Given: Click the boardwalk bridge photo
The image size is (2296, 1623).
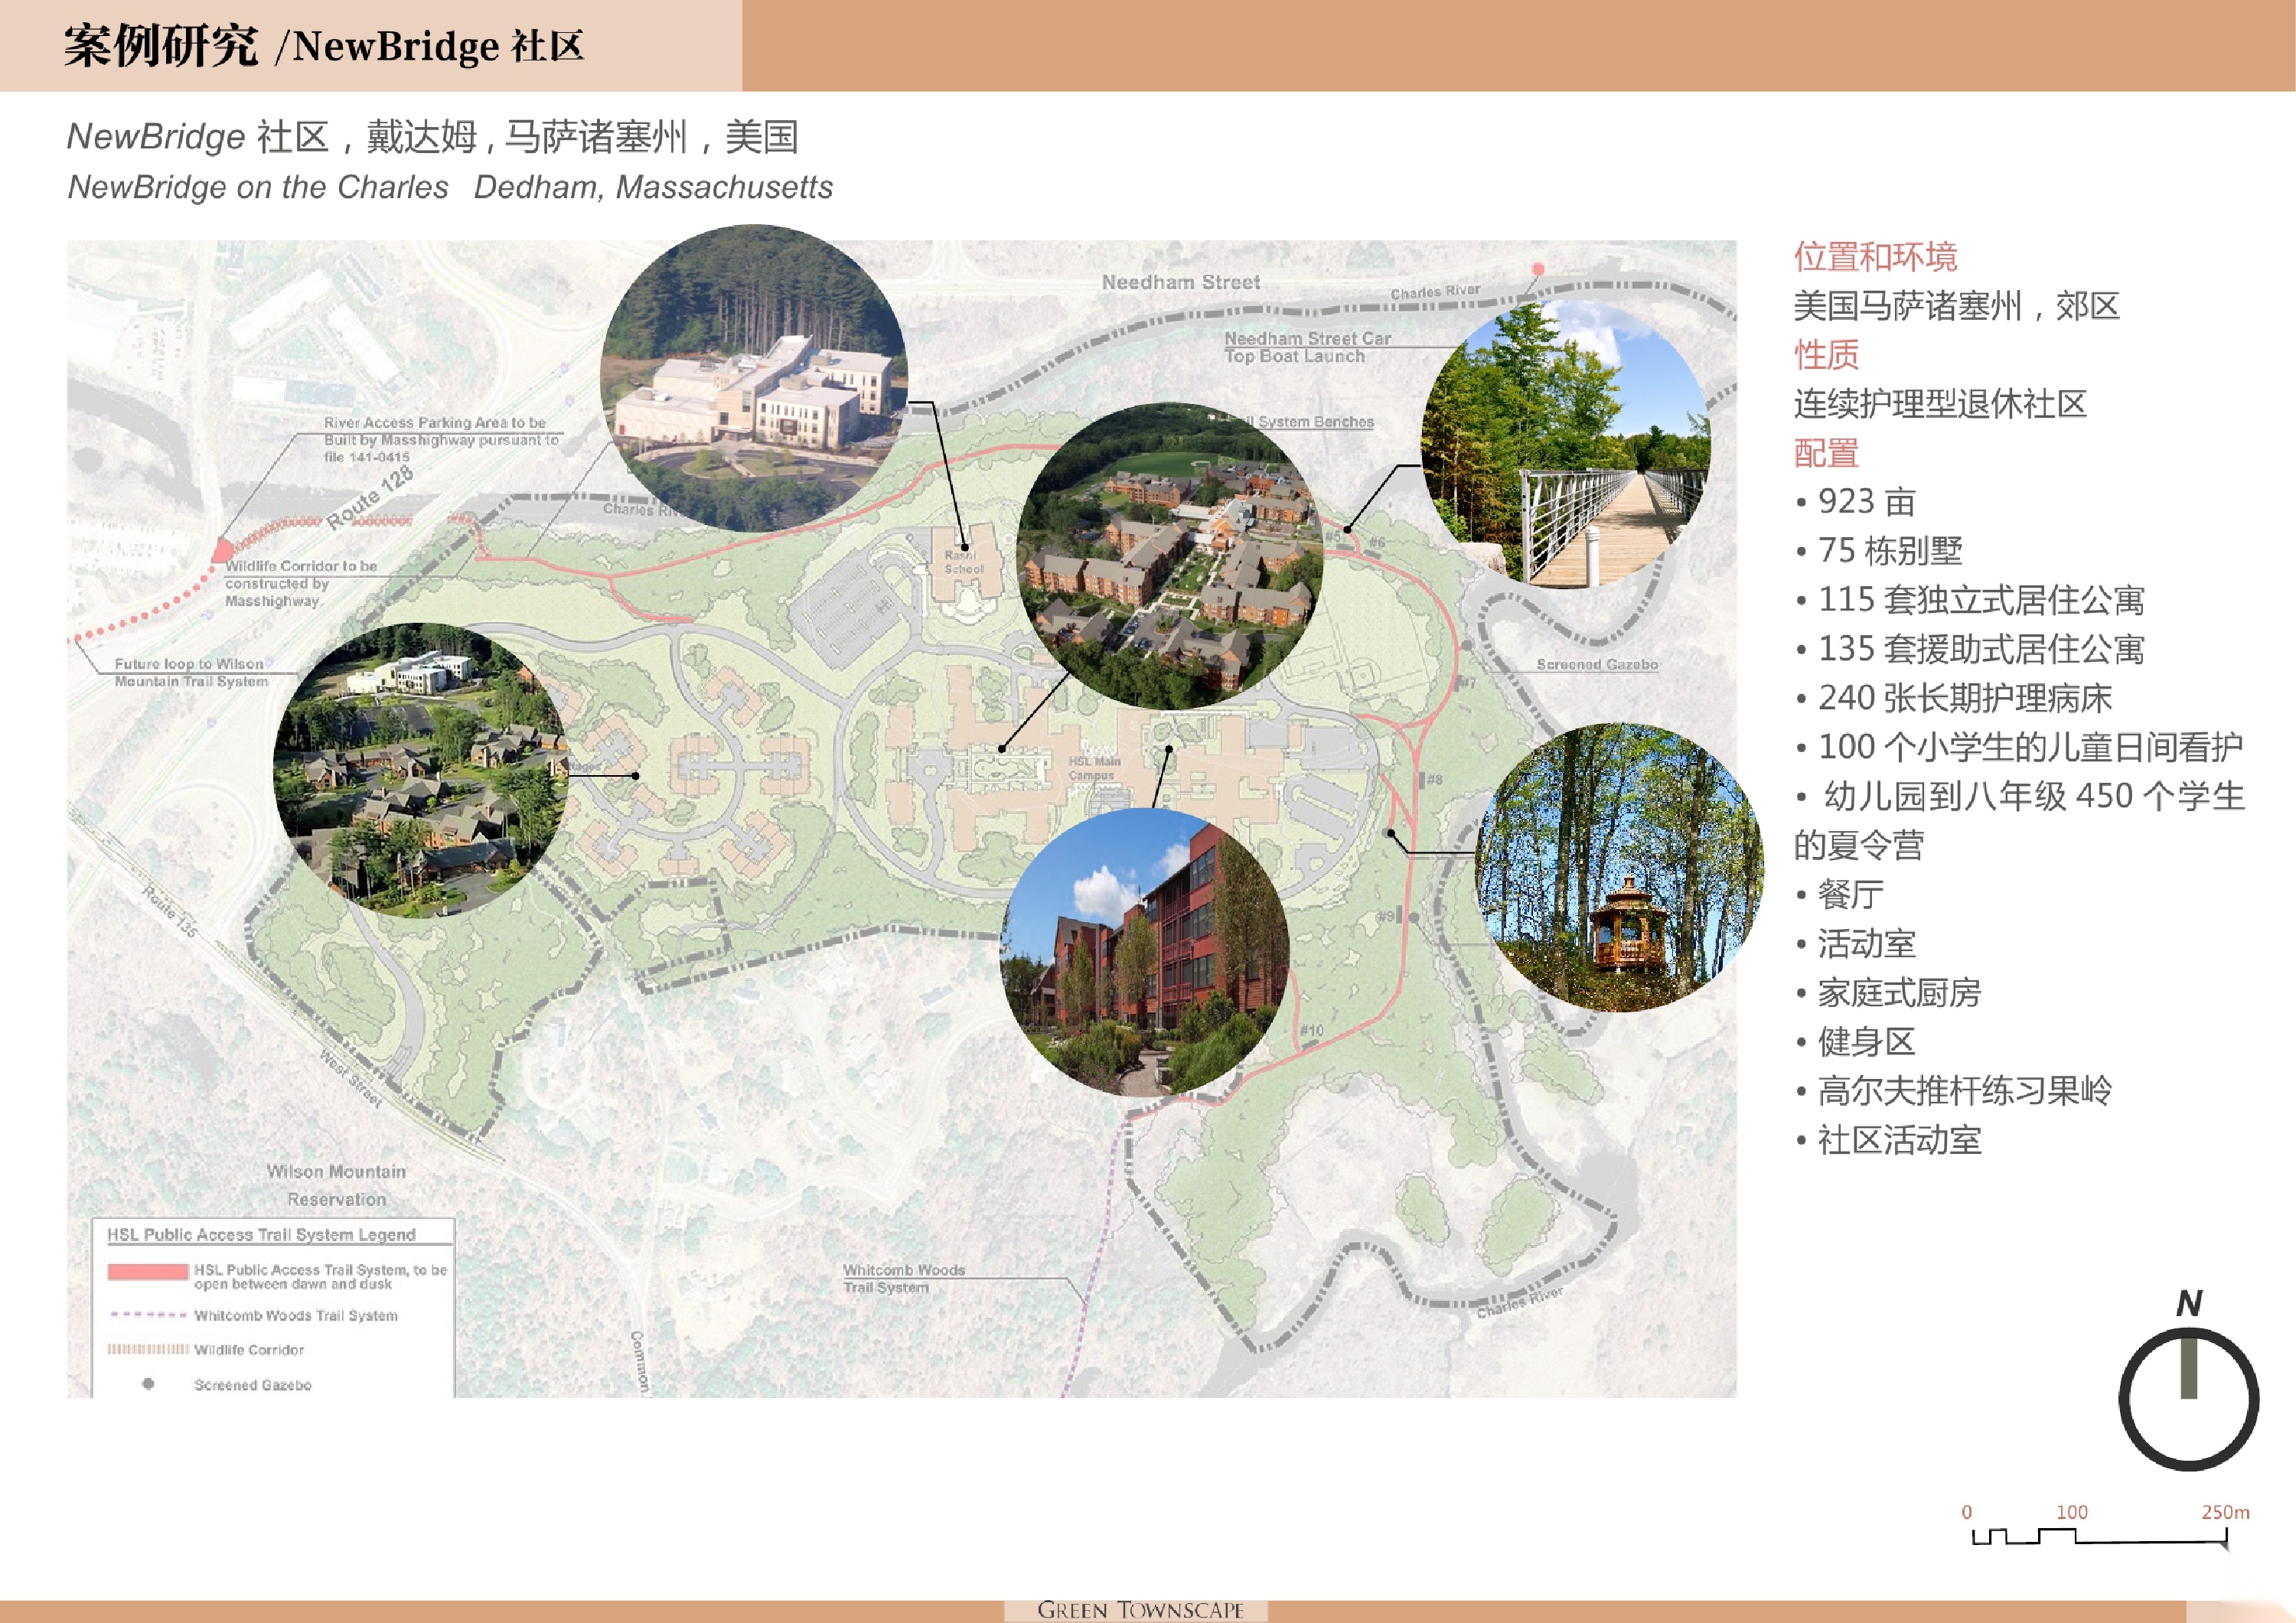Looking at the screenshot, I should point(1566,444).
